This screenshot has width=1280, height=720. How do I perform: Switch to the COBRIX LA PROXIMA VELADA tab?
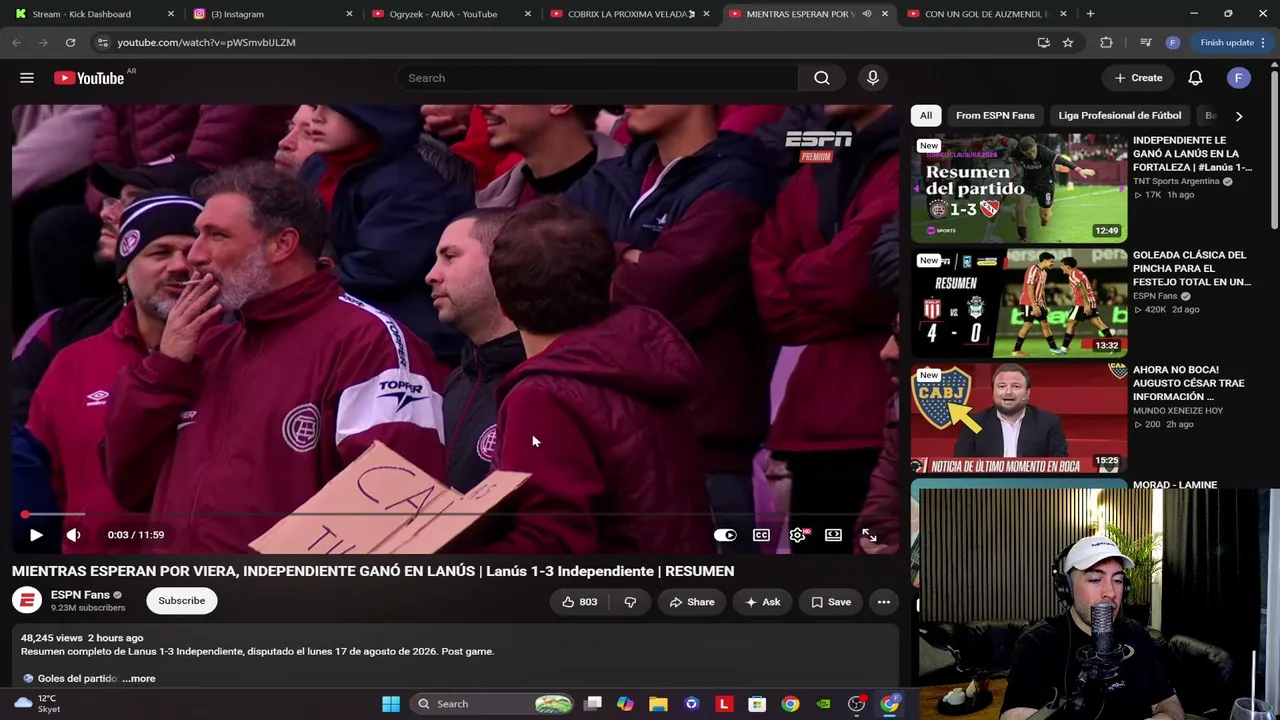(628, 14)
